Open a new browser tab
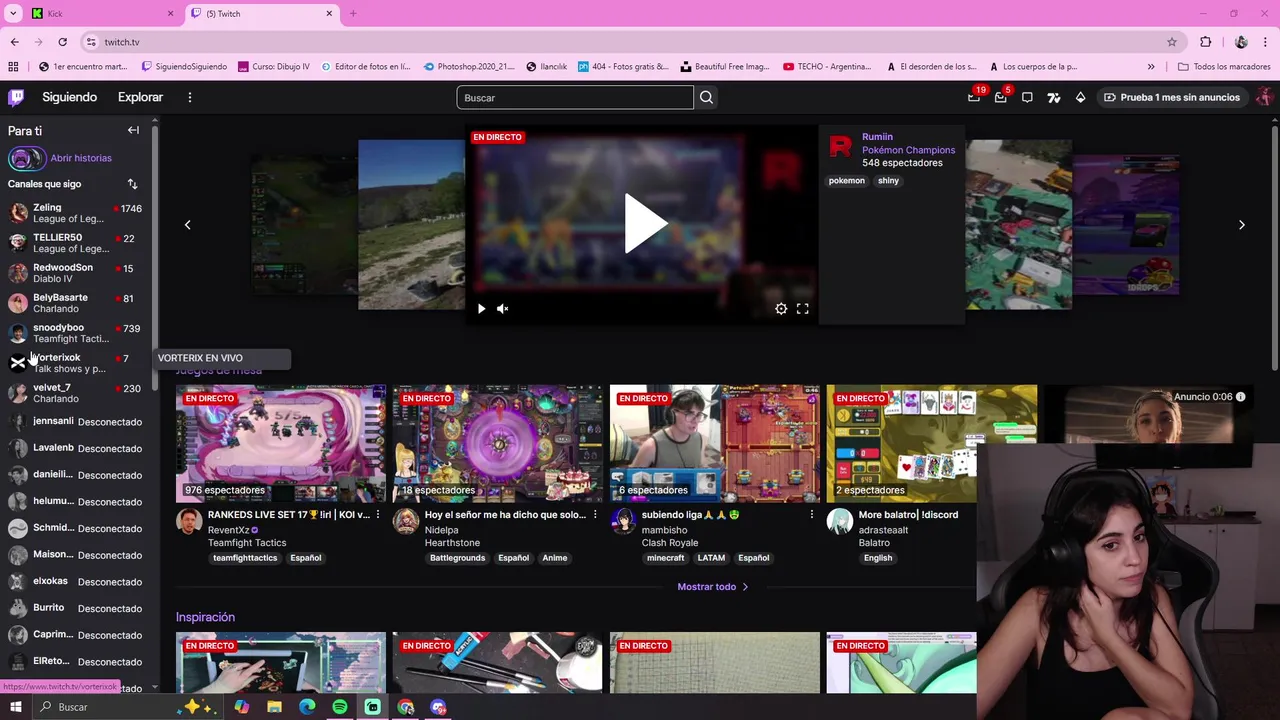This screenshot has height=720, width=1280. point(353,14)
